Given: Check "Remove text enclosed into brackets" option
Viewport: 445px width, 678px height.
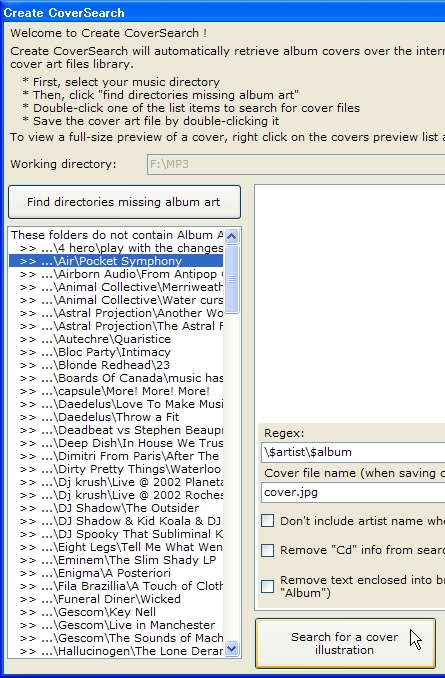Looking at the screenshot, I should [x=267, y=586].
